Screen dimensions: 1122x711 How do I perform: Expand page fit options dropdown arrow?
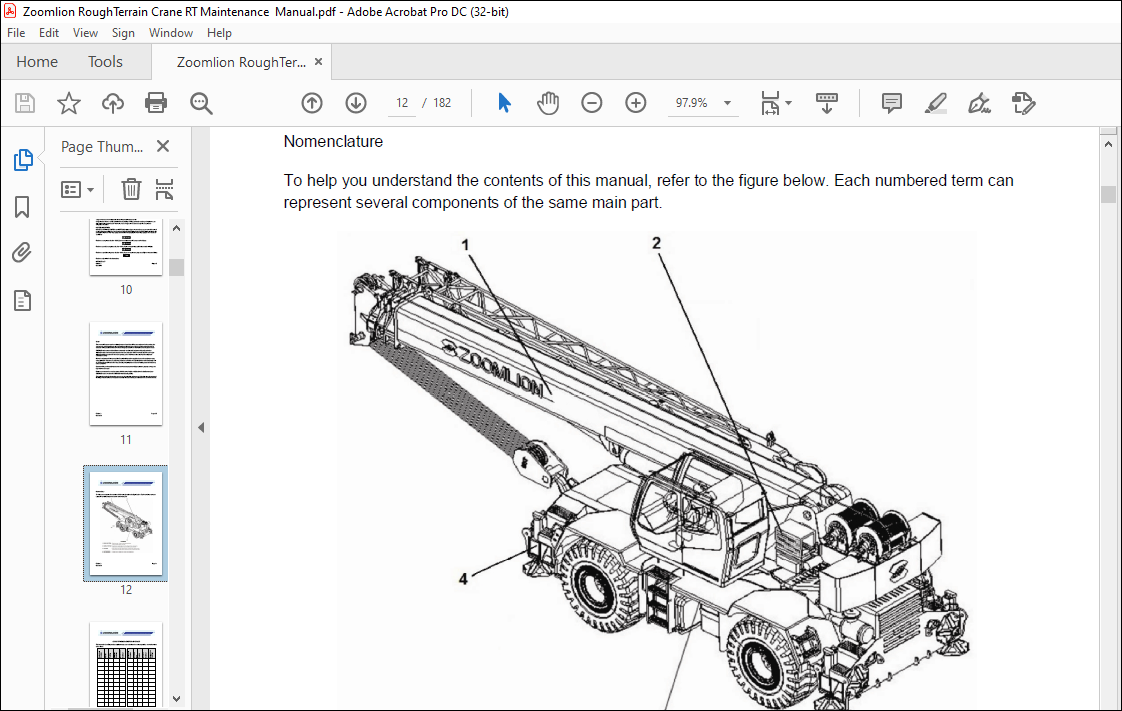pos(789,103)
